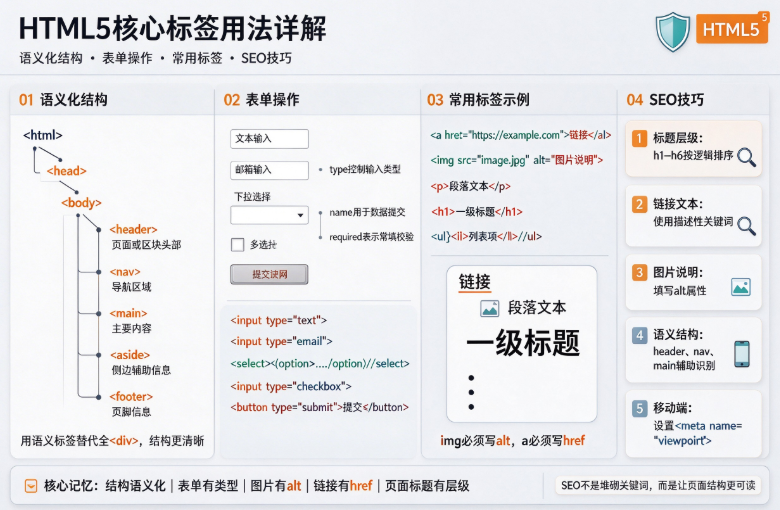Click the <ul> 列表项 code line
This screenshot has height=510, width=780.
[x=486, y=236]
